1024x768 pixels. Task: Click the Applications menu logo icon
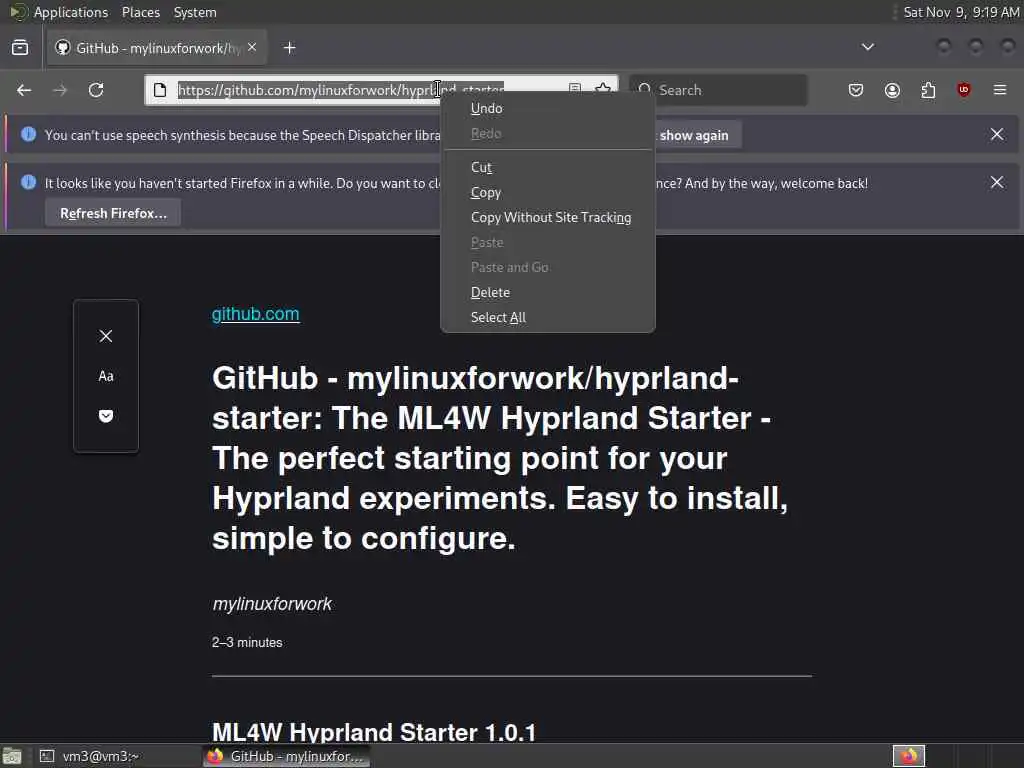(18, 12)
